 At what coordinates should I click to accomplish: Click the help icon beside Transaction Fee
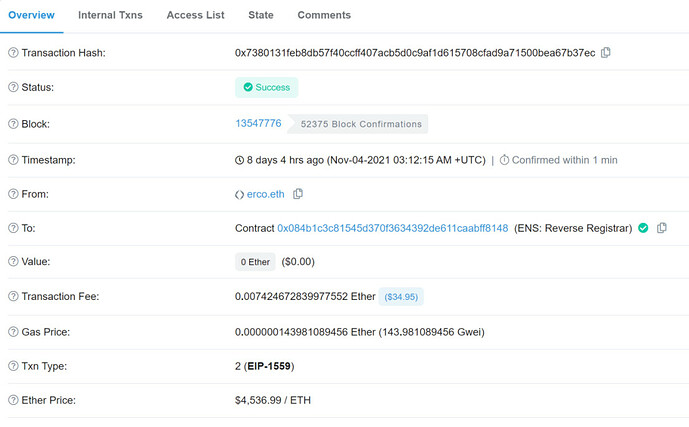point(13,296)
